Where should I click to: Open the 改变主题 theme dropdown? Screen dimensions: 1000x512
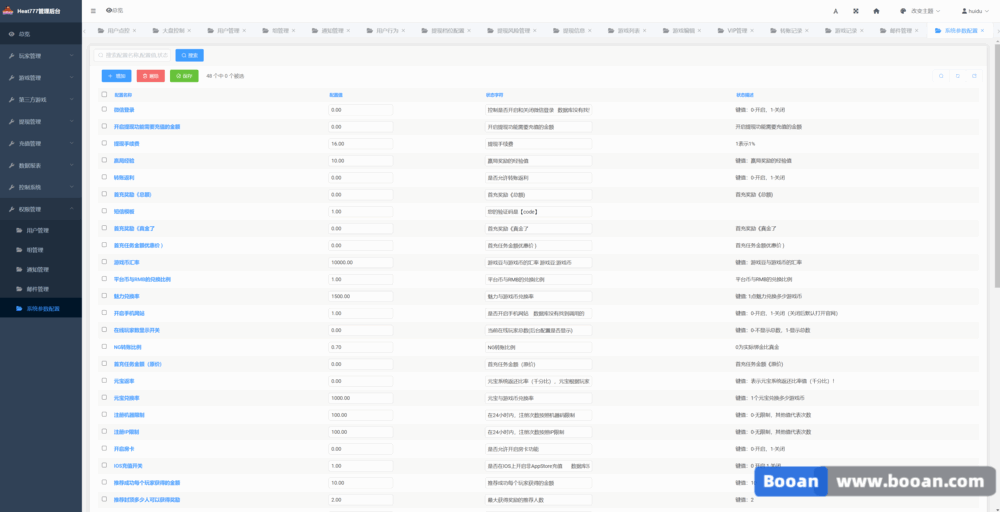pos(921,10)
